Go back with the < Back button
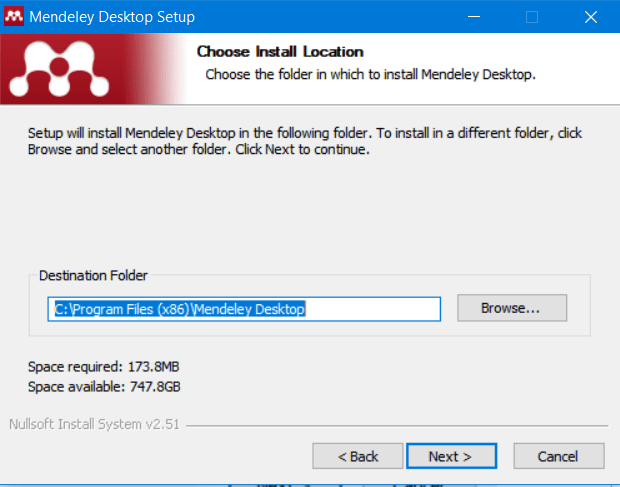620x487 pixels. [357, 456]
